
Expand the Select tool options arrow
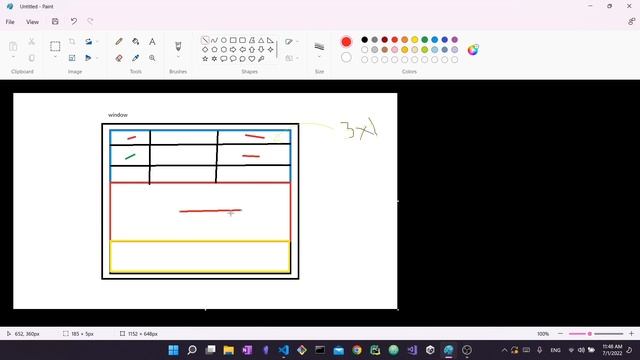coord(55,58)
